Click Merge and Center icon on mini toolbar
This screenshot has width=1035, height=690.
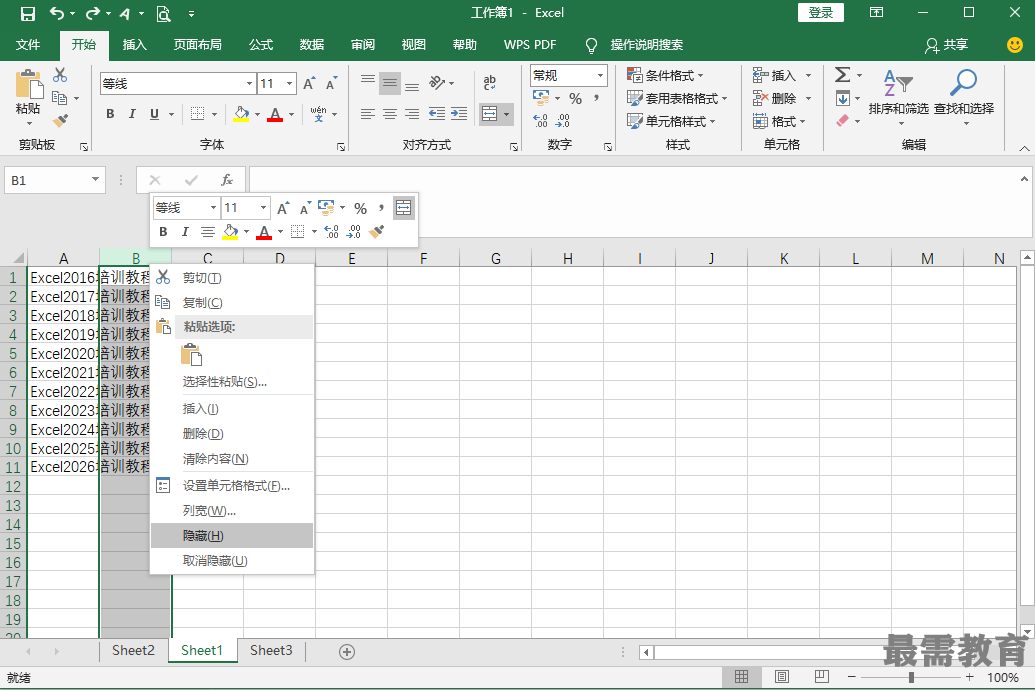[403, 208]
